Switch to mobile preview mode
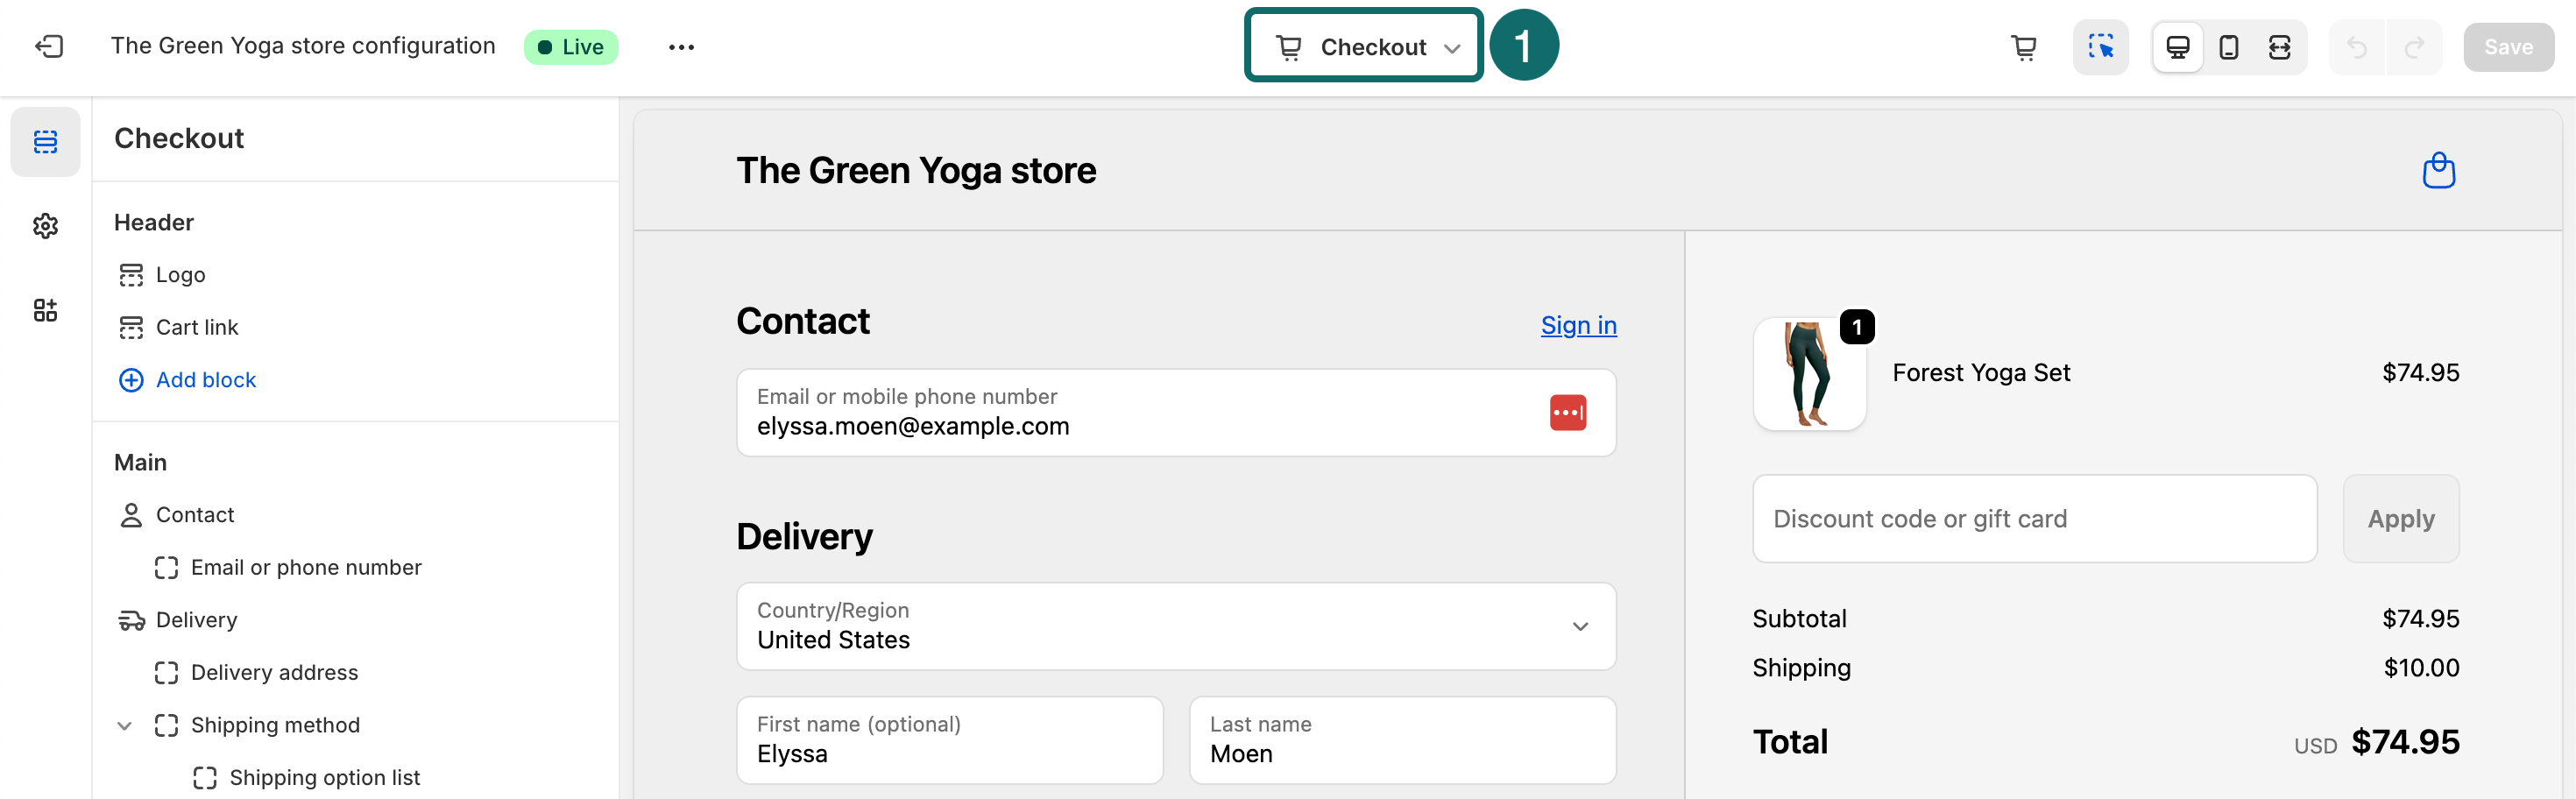Image resolution: width=2576 pixels, height=799 pixels. coord(2228,47)
